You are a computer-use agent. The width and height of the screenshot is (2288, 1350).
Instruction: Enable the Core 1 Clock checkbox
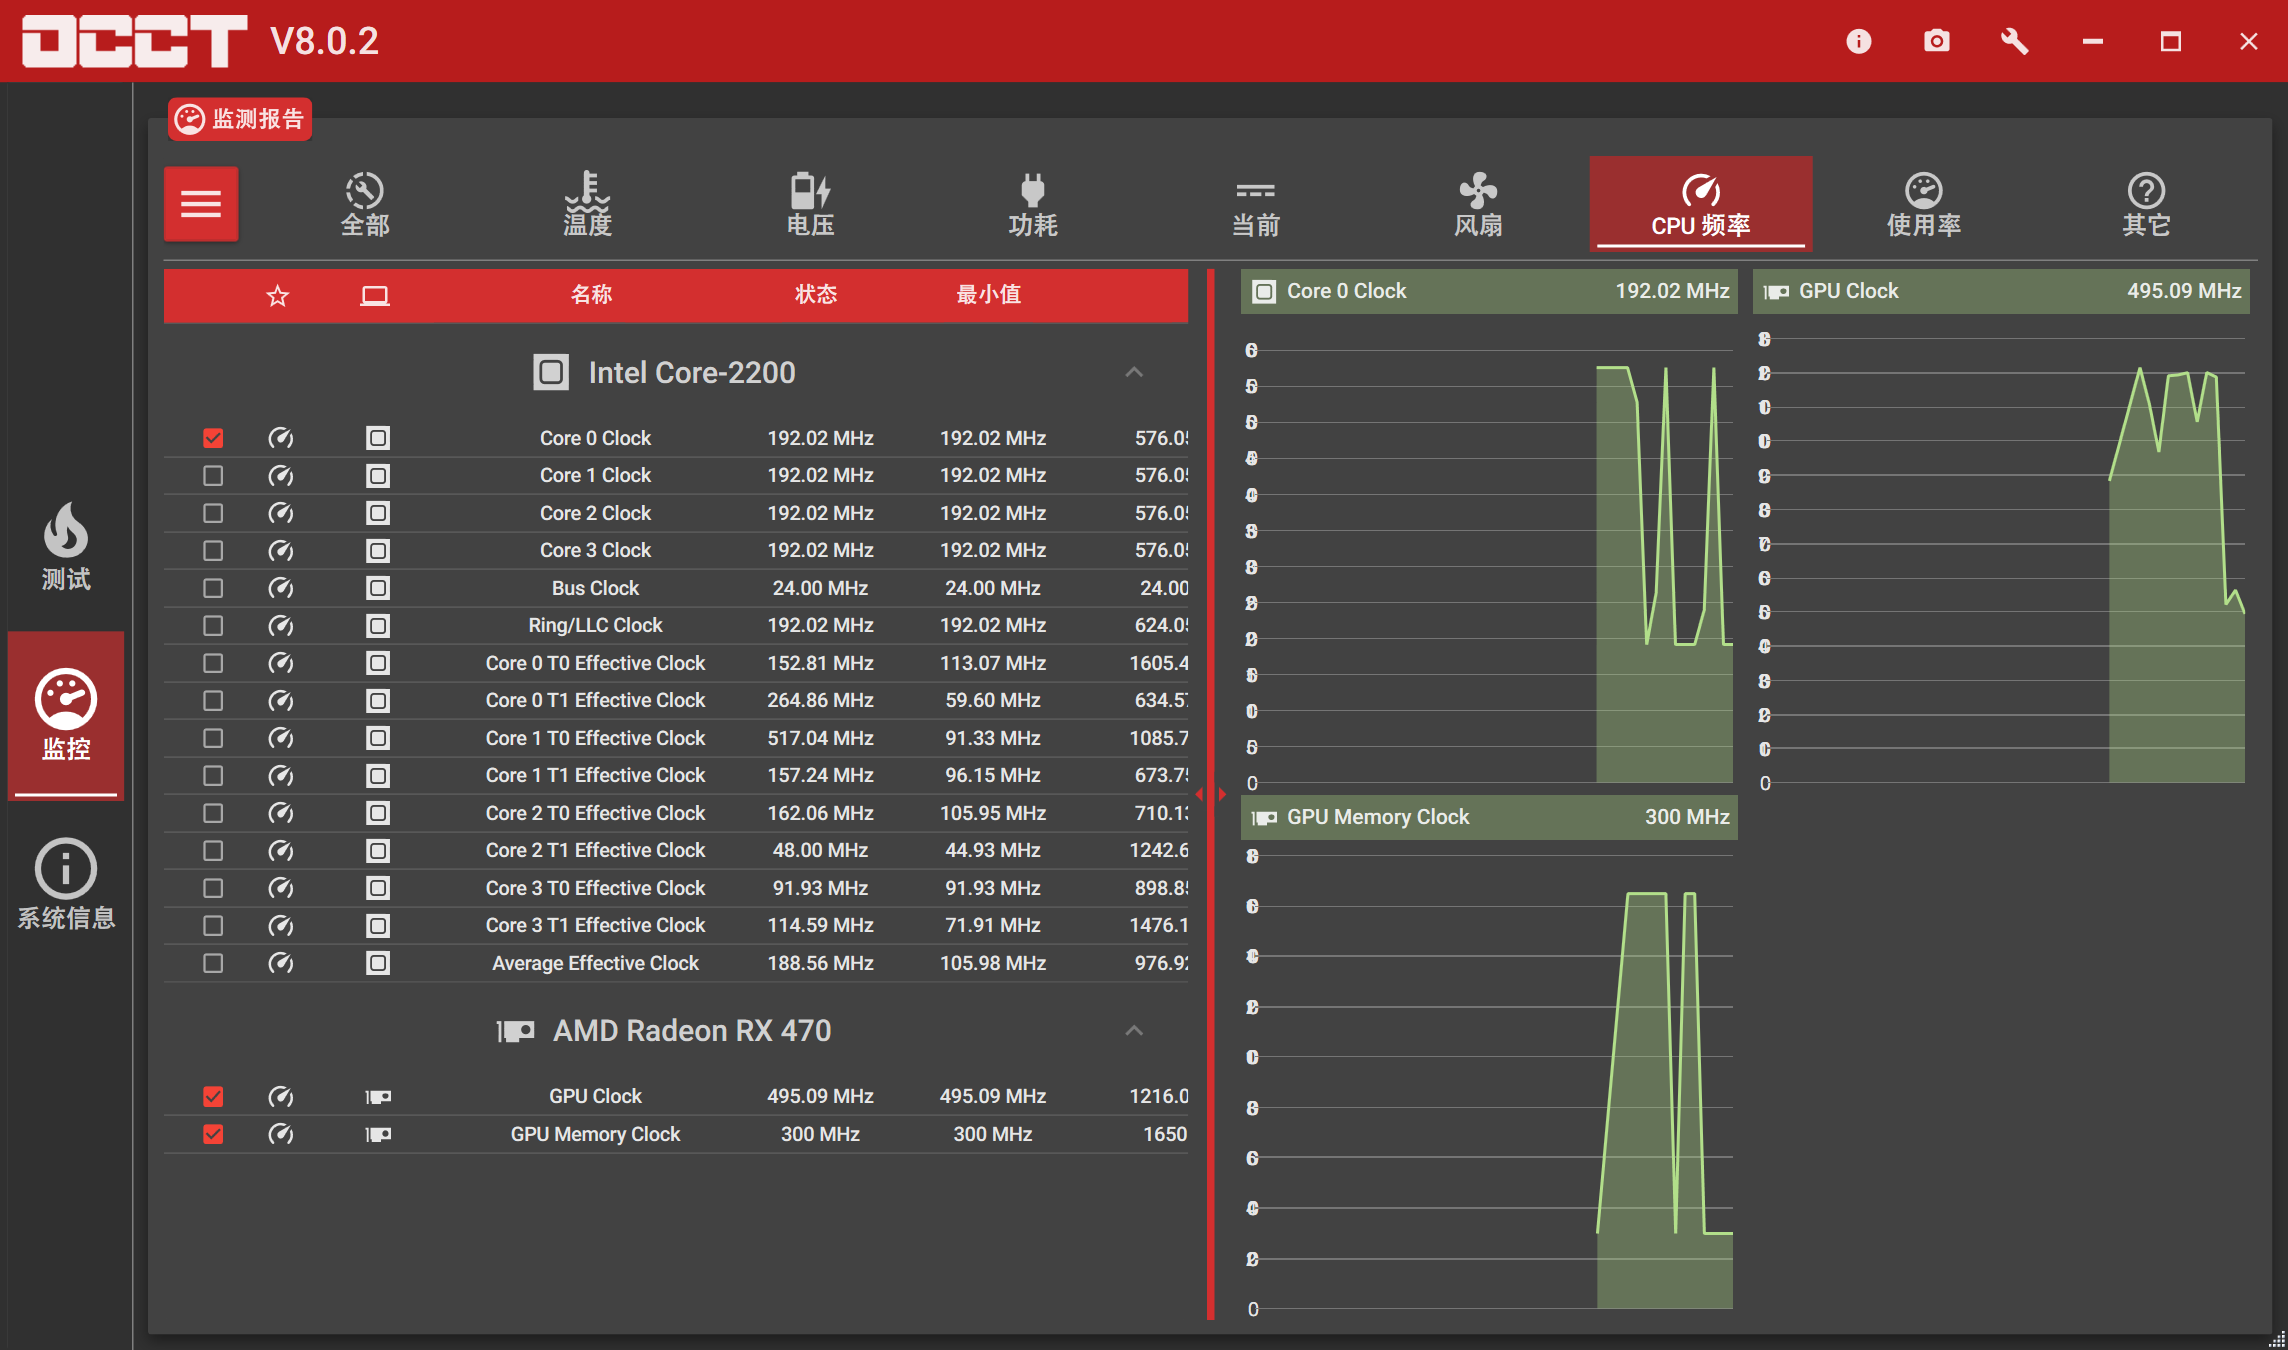tap(213, 475)
